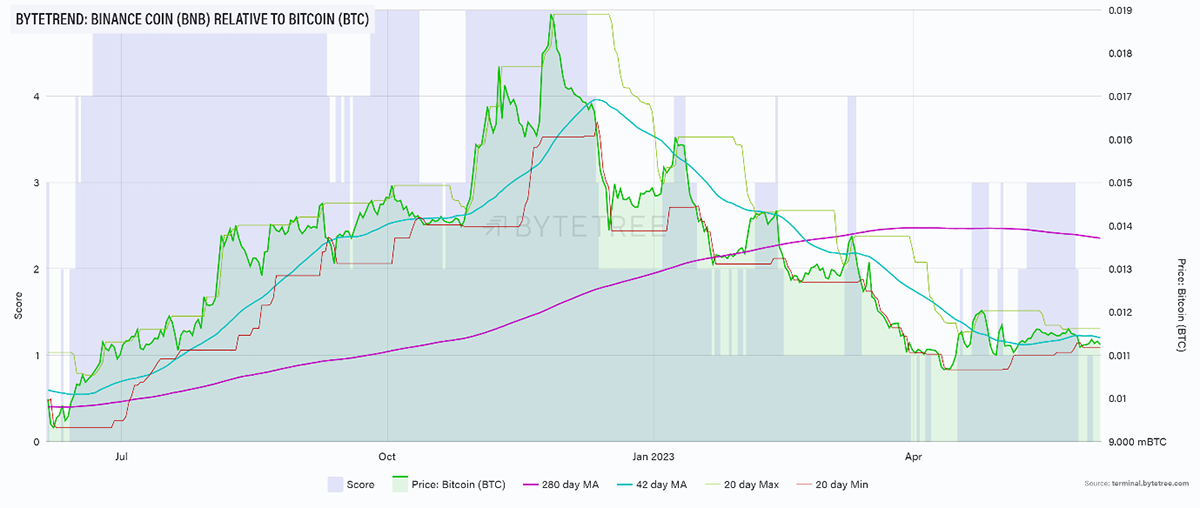Click the Score axis value 0

pyautogui.click(x=37, y=441)
